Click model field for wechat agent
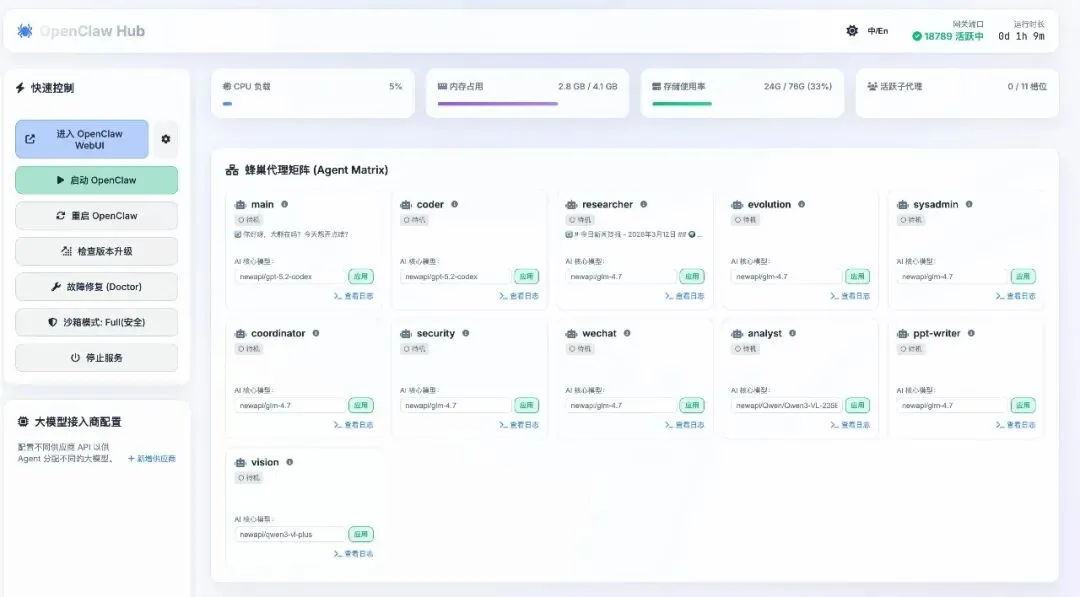 click(621, 406)
